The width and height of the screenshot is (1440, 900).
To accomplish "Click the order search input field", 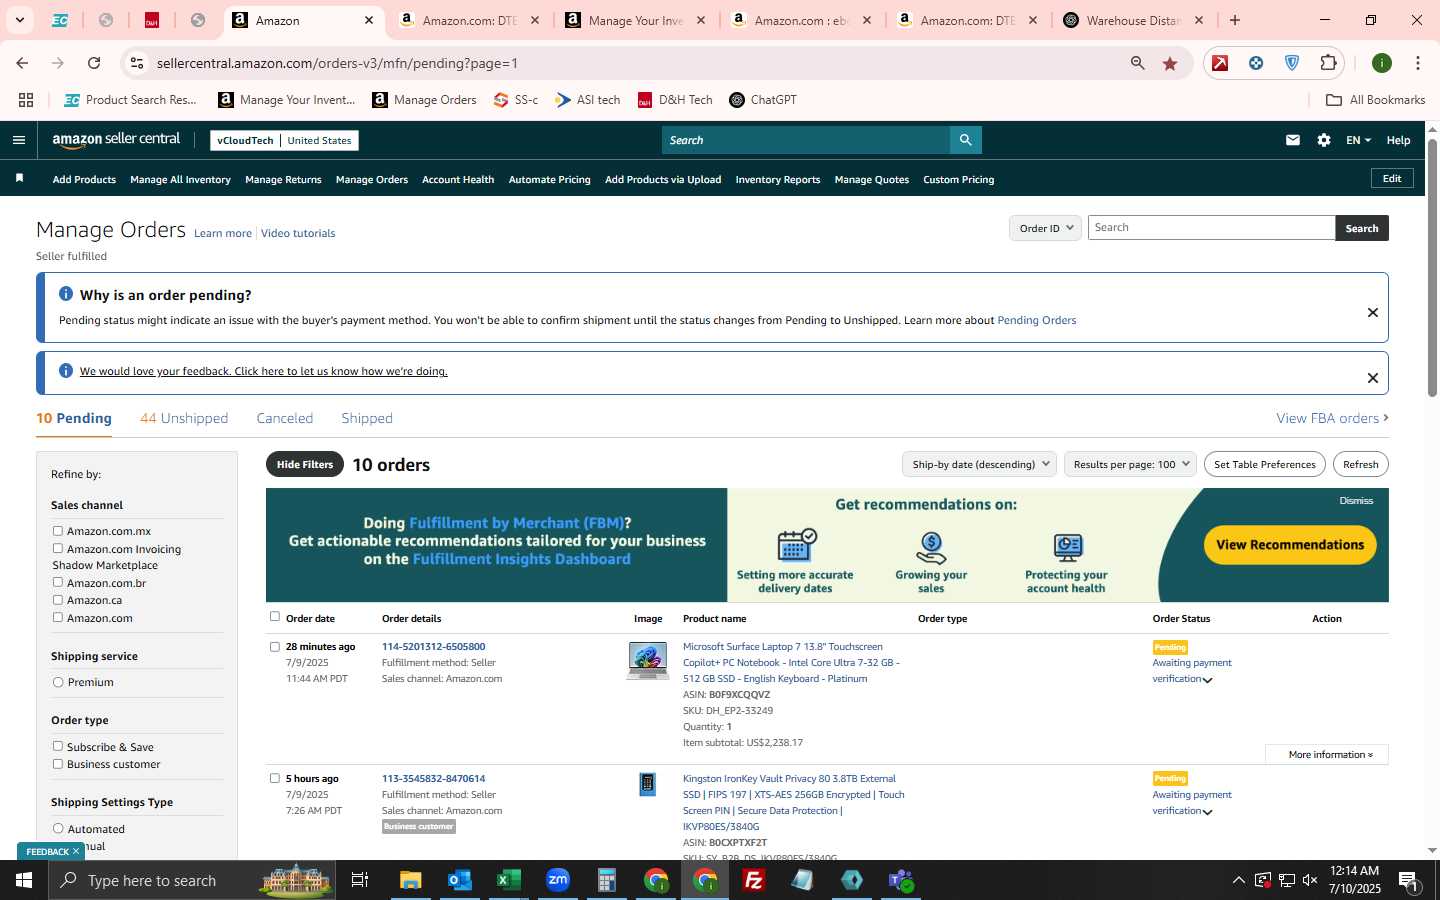I will 1211,228.
